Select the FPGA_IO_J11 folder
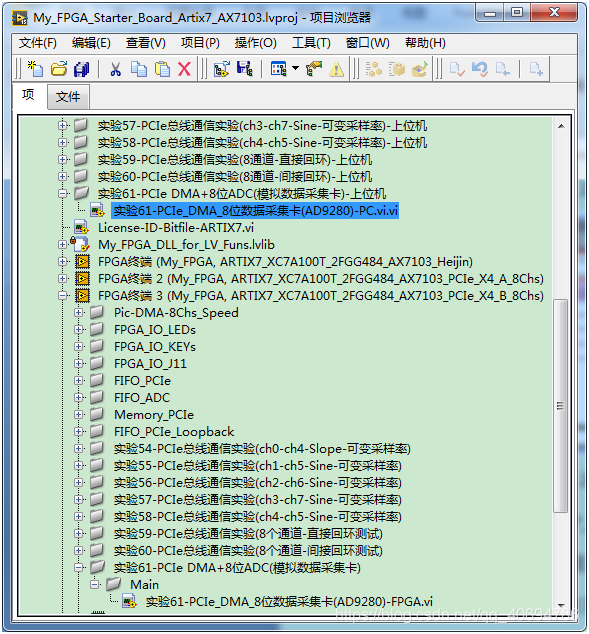 (x=150, y=363)
